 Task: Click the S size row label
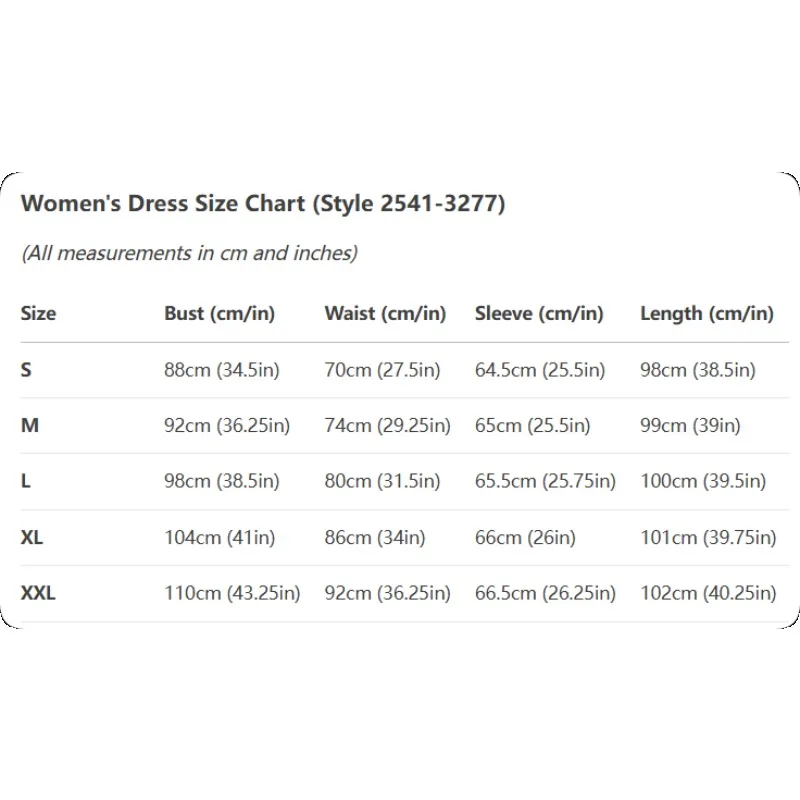[x=26, y=370]
